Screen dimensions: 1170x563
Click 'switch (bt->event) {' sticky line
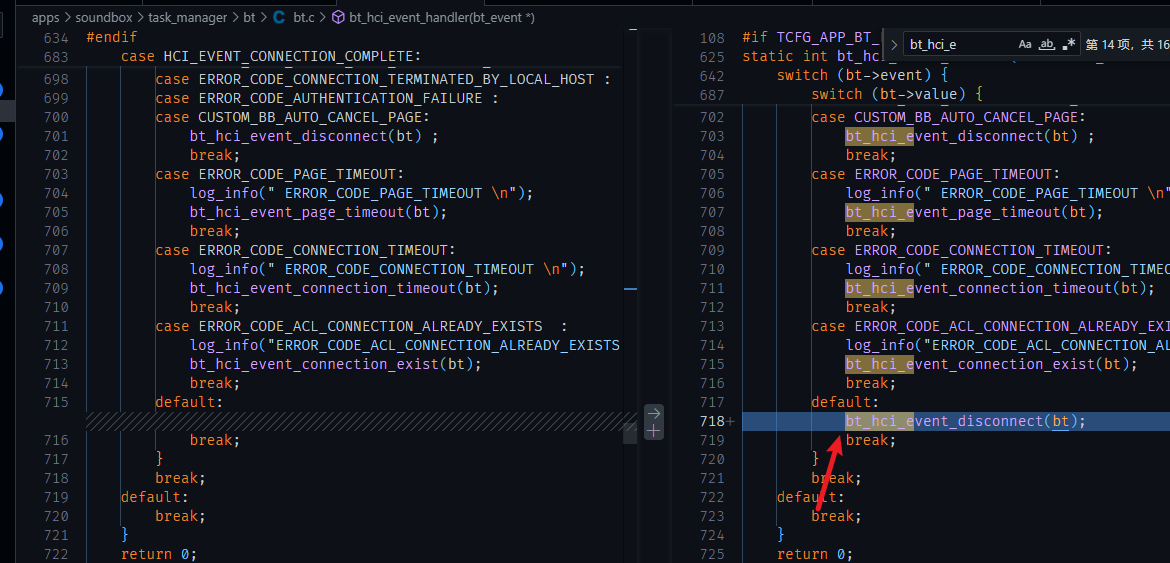point(863,75)
